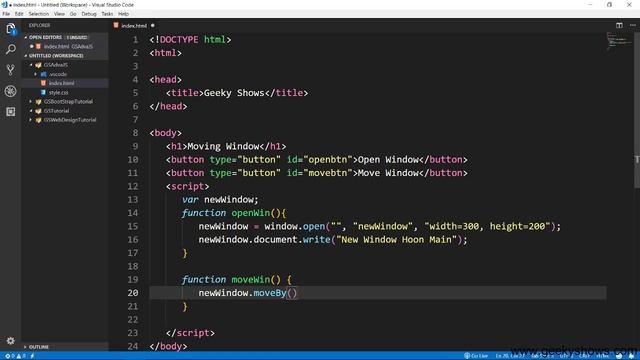Select index.html under Open Editors
640x360 pixels.
(x=65, y=47)
